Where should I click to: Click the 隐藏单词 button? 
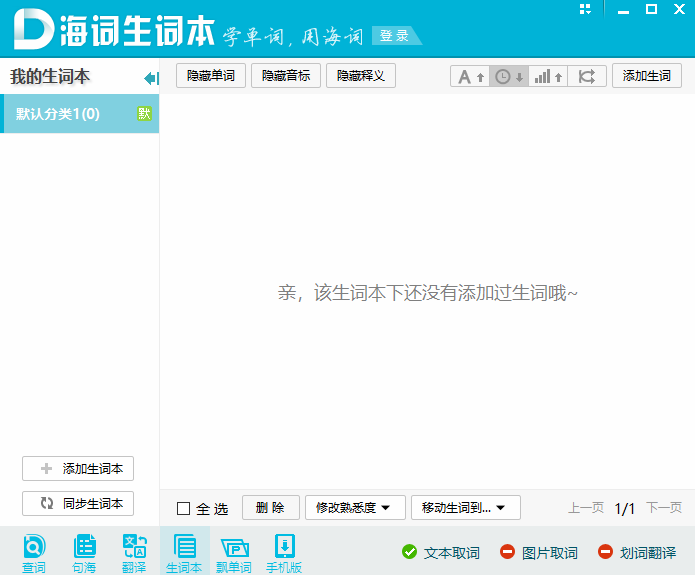coord(211,76)
